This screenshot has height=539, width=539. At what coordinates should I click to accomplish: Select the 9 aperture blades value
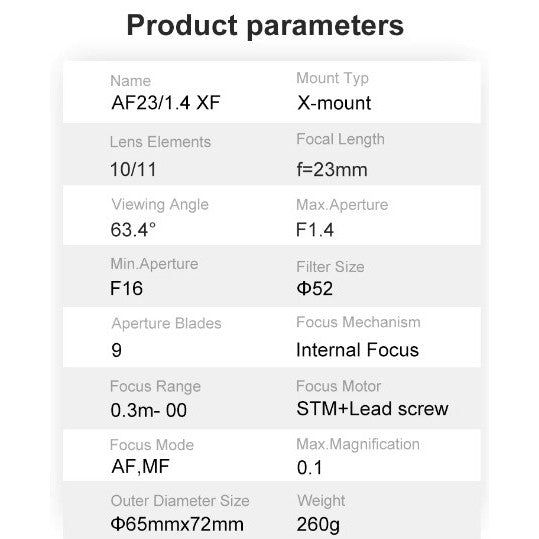(x=117, y=350)
